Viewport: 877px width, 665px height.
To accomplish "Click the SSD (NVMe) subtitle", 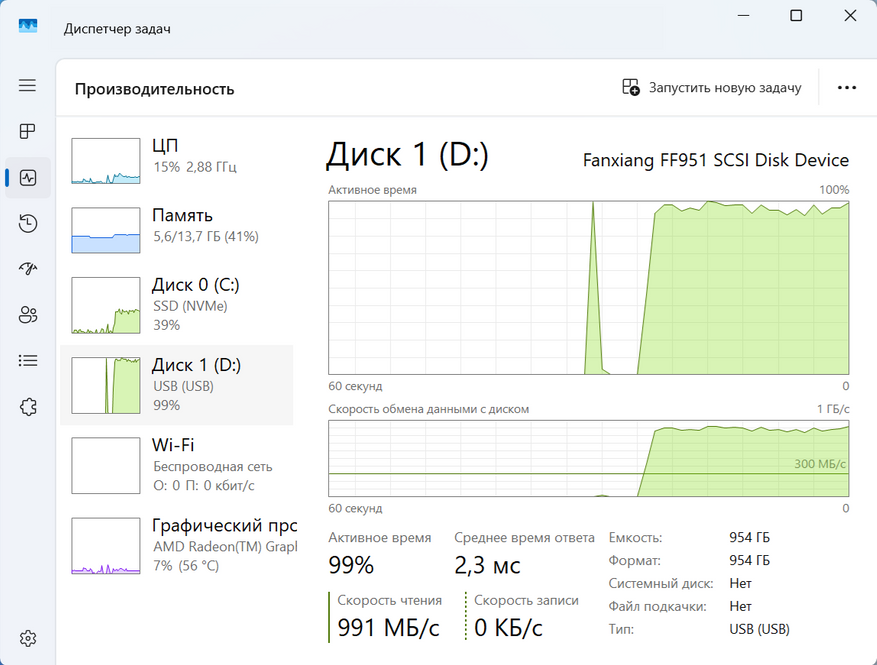I will [x=190, y=306].
